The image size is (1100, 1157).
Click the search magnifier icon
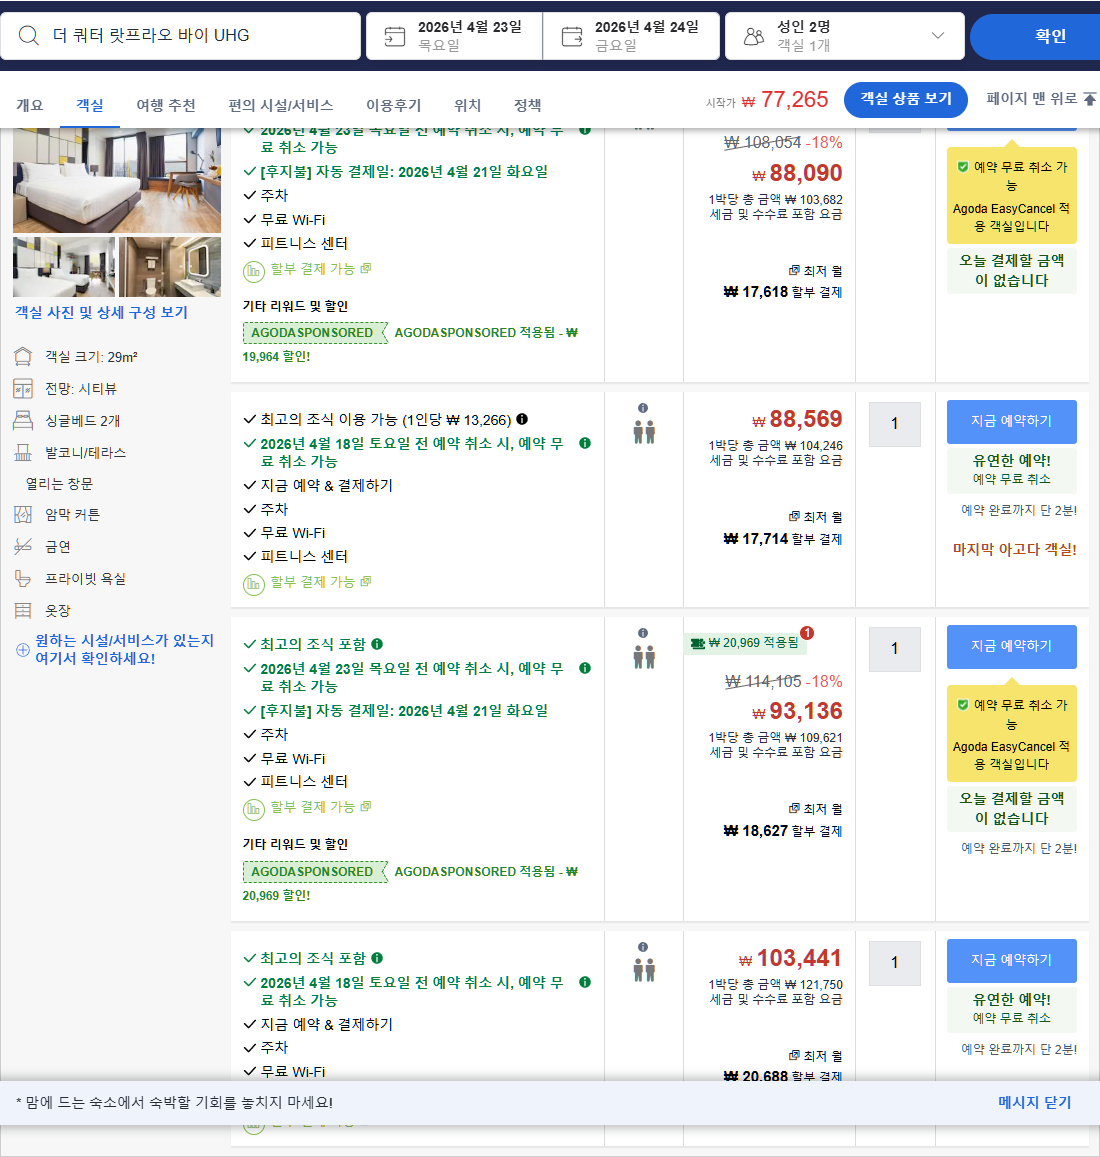pos(27,37)
